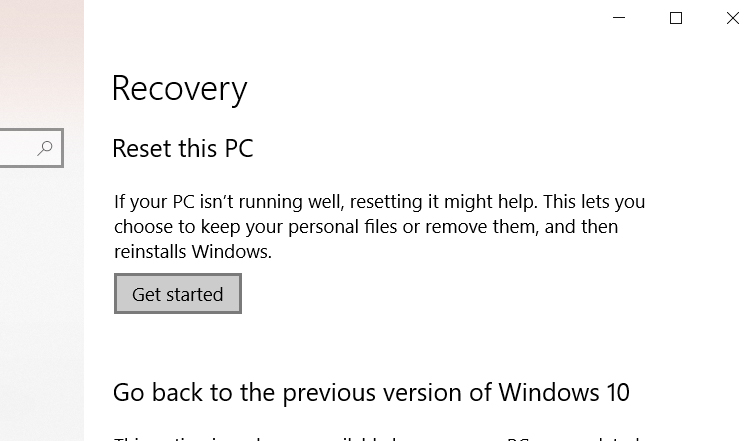Click the cut-off text line at the bottom
This screenshot has height=441, width=748.
377,438
